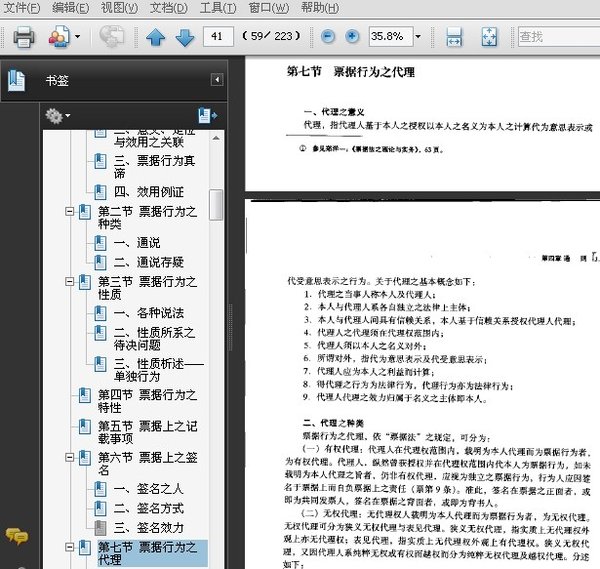This screenshot has height=569, width=600.
Task: Open the 视图(V) menu
Action: (x=119, y=8)
